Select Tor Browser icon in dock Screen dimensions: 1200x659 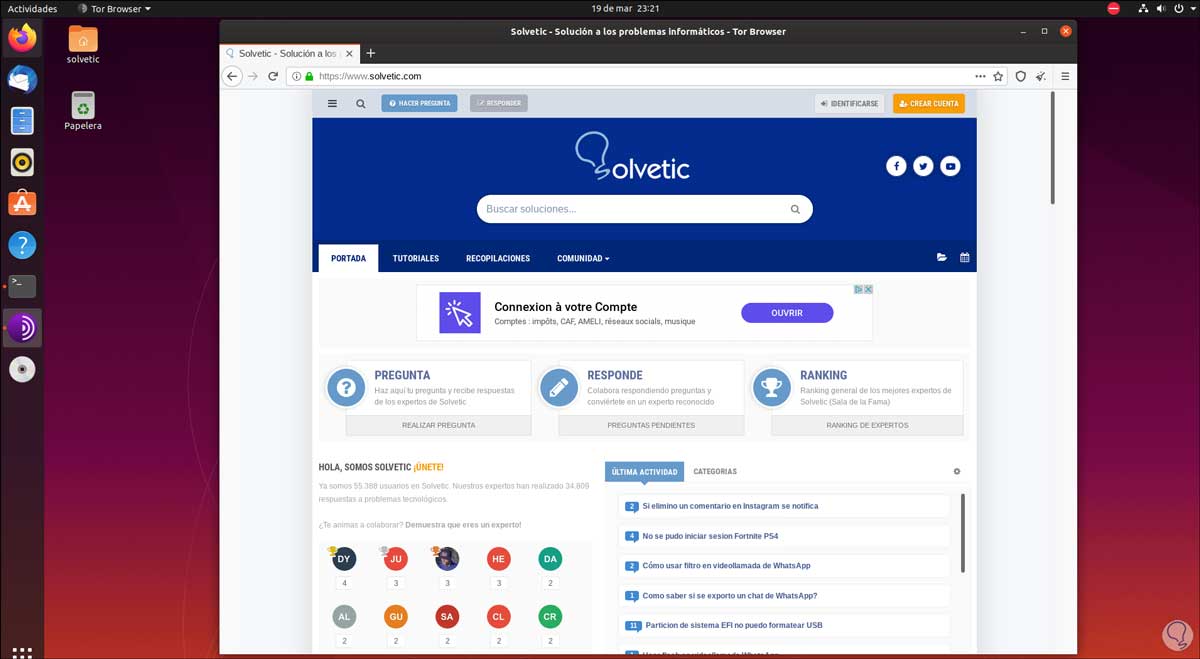[22, 328]
